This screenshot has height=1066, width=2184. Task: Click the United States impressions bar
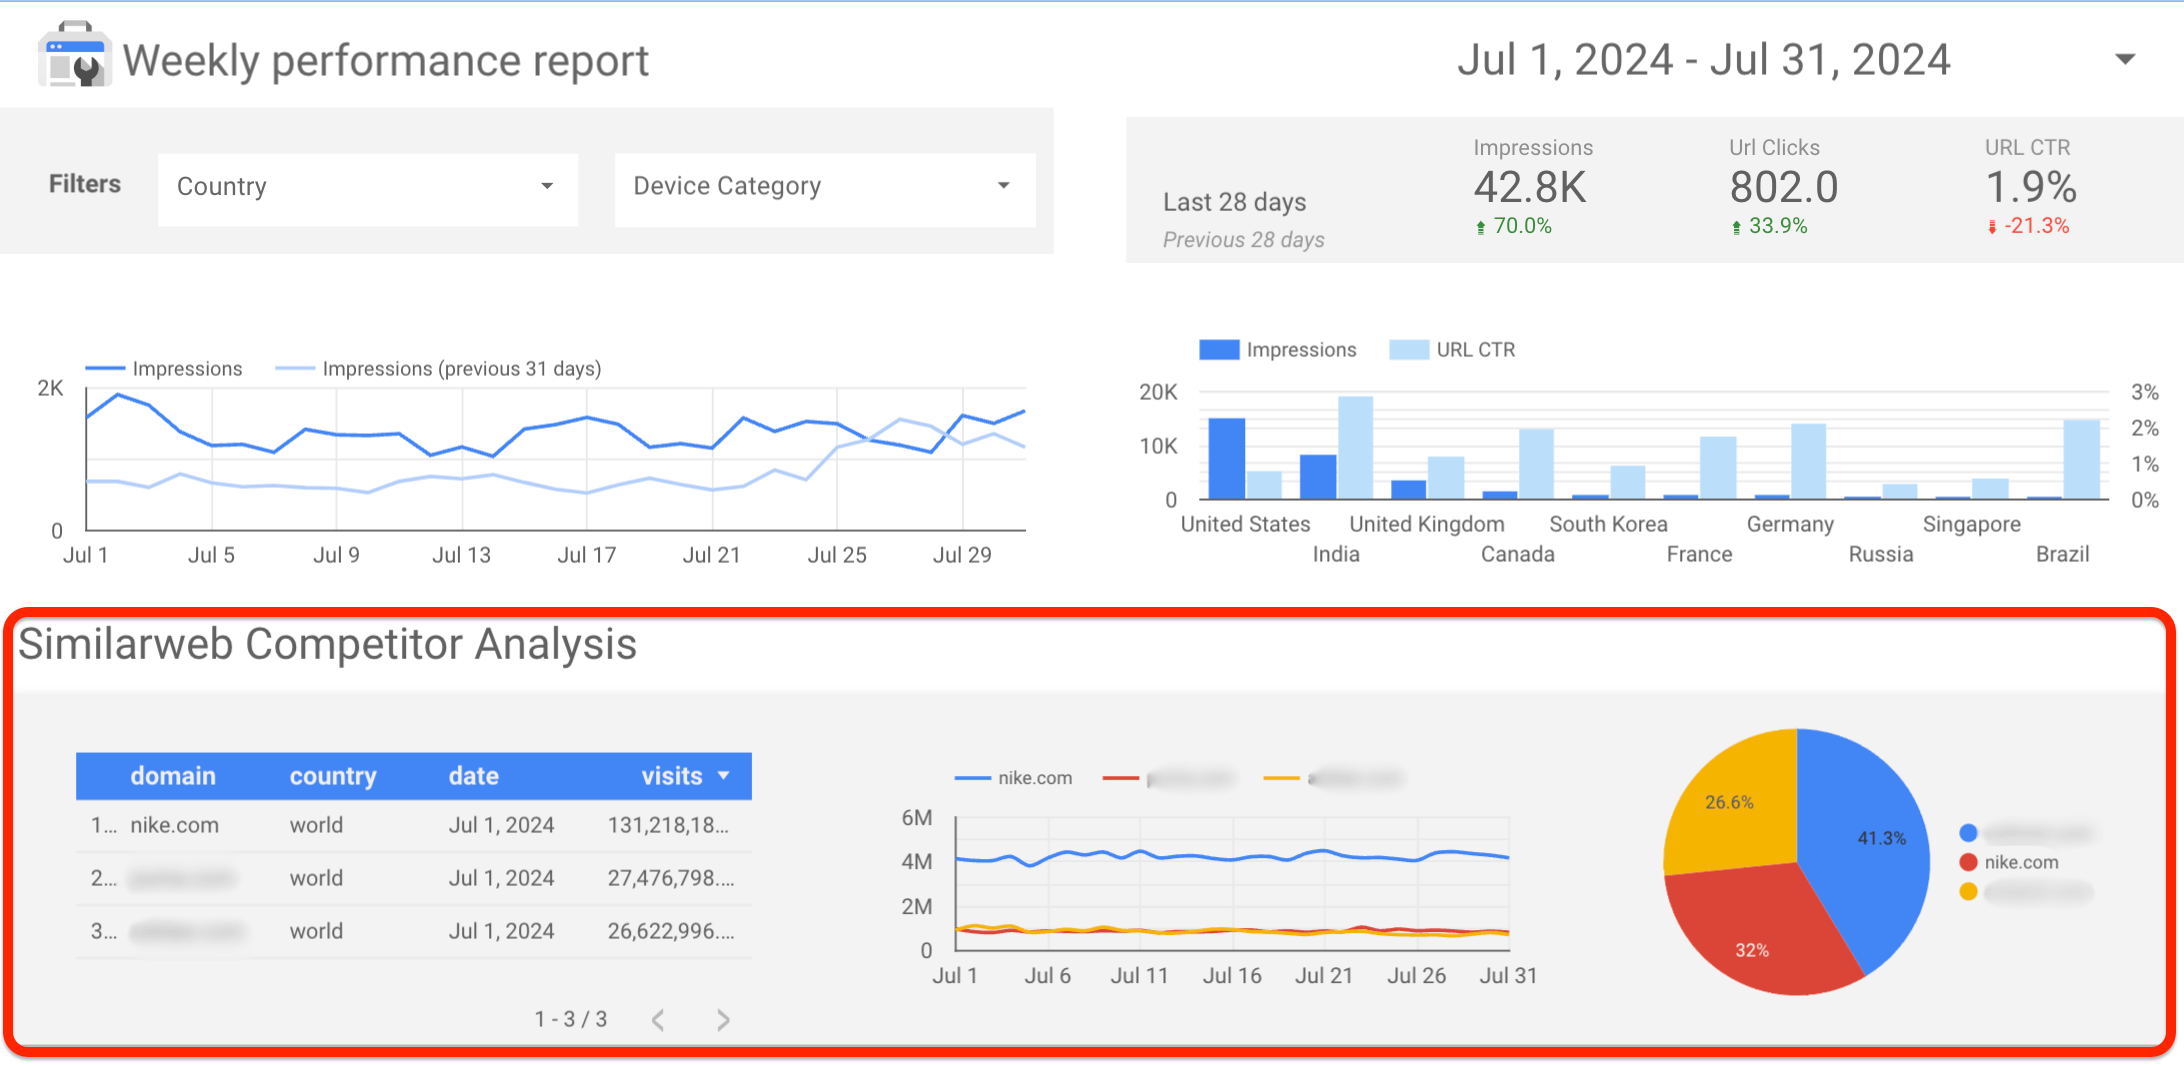coord(1227,458)
